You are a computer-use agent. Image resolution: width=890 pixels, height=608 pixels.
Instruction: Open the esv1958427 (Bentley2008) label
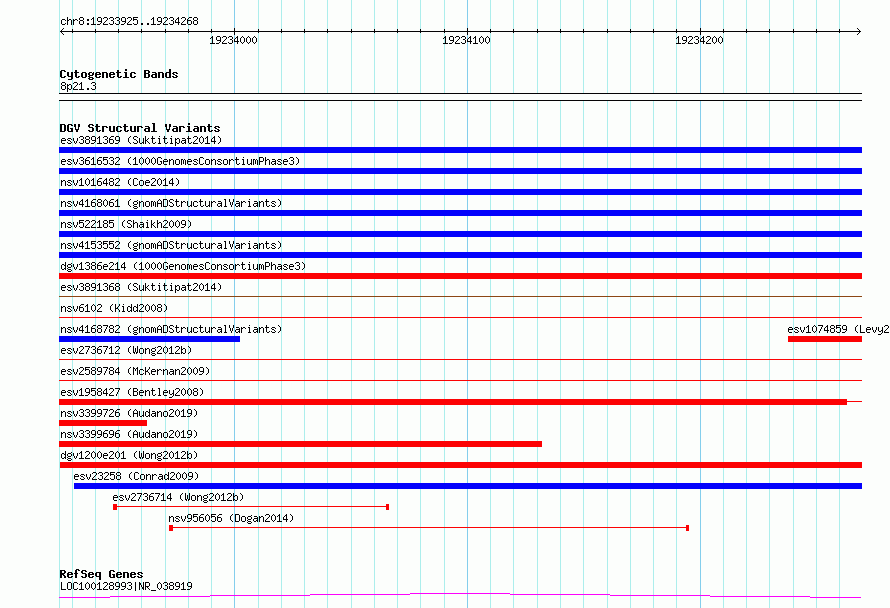pos(132,392)
